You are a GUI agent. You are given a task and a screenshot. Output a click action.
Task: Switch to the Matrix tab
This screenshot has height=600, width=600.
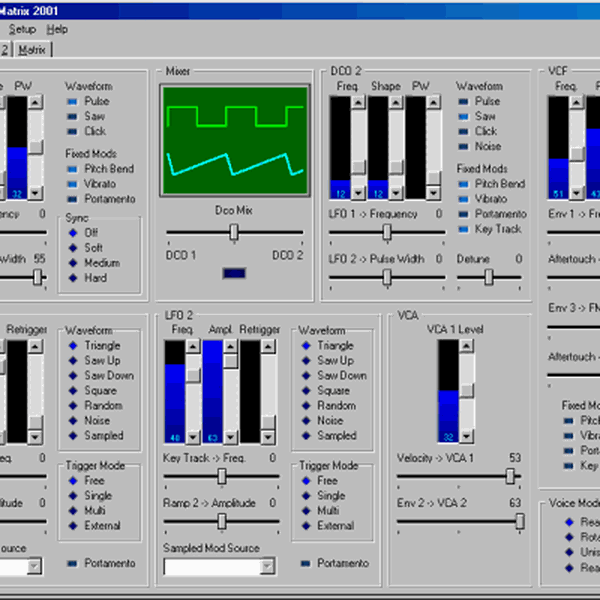click(31, 49)
